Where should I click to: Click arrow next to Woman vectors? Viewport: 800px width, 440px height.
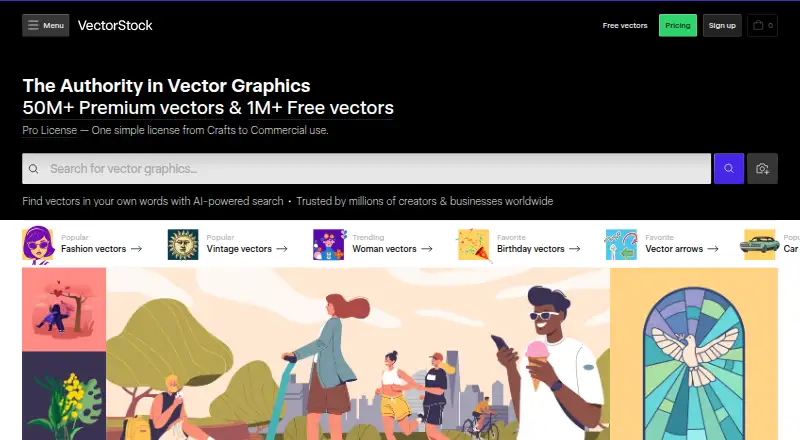click(x=427, y=249)
